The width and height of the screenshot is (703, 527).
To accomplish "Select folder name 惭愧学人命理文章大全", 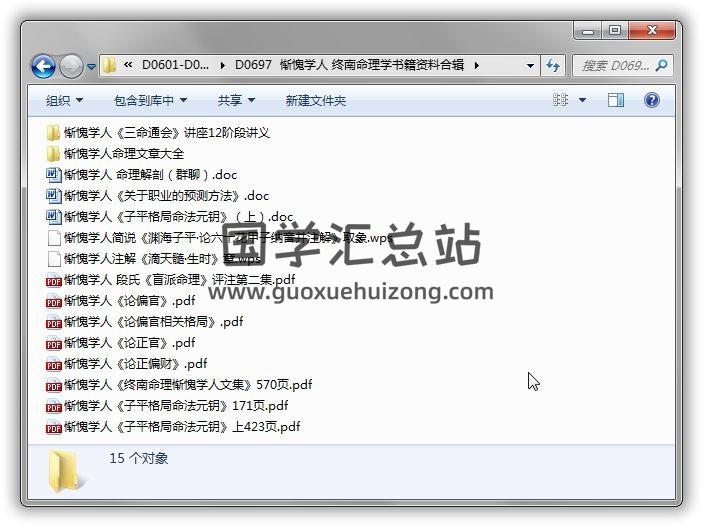I will pos(124,154).
